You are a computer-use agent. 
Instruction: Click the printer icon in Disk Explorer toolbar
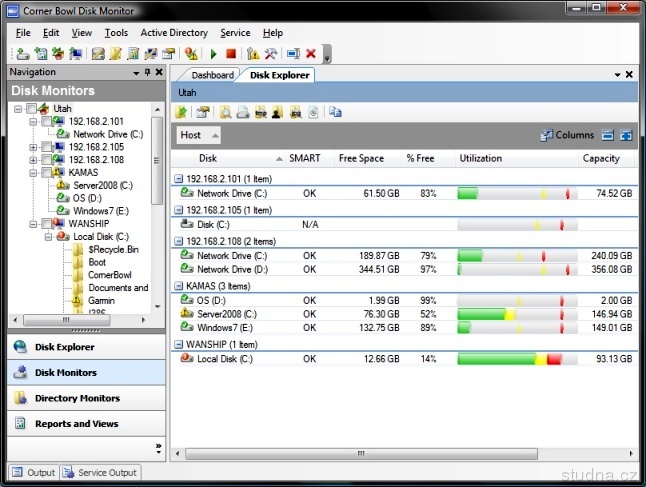(x=243, y=111)
